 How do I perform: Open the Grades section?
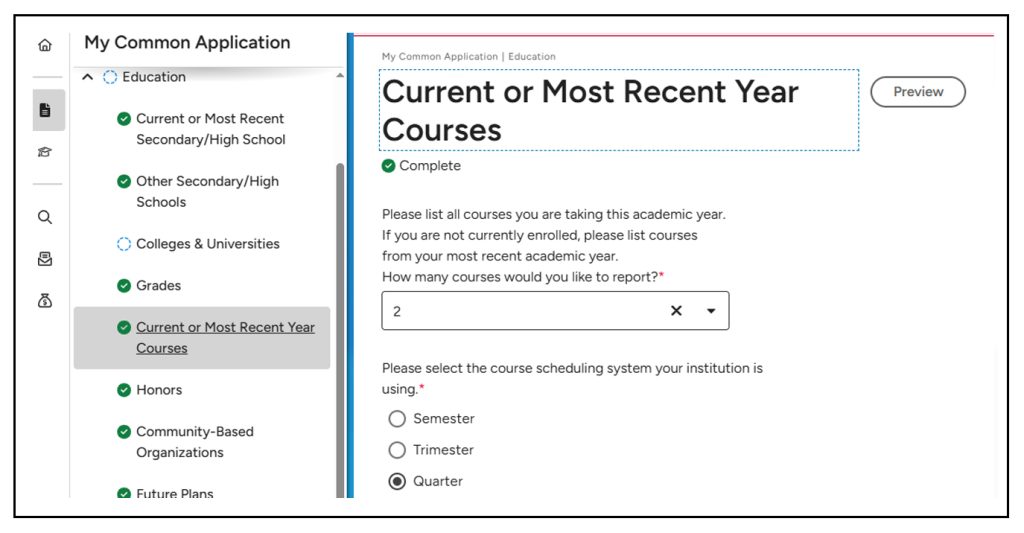[x=158, y=286]
